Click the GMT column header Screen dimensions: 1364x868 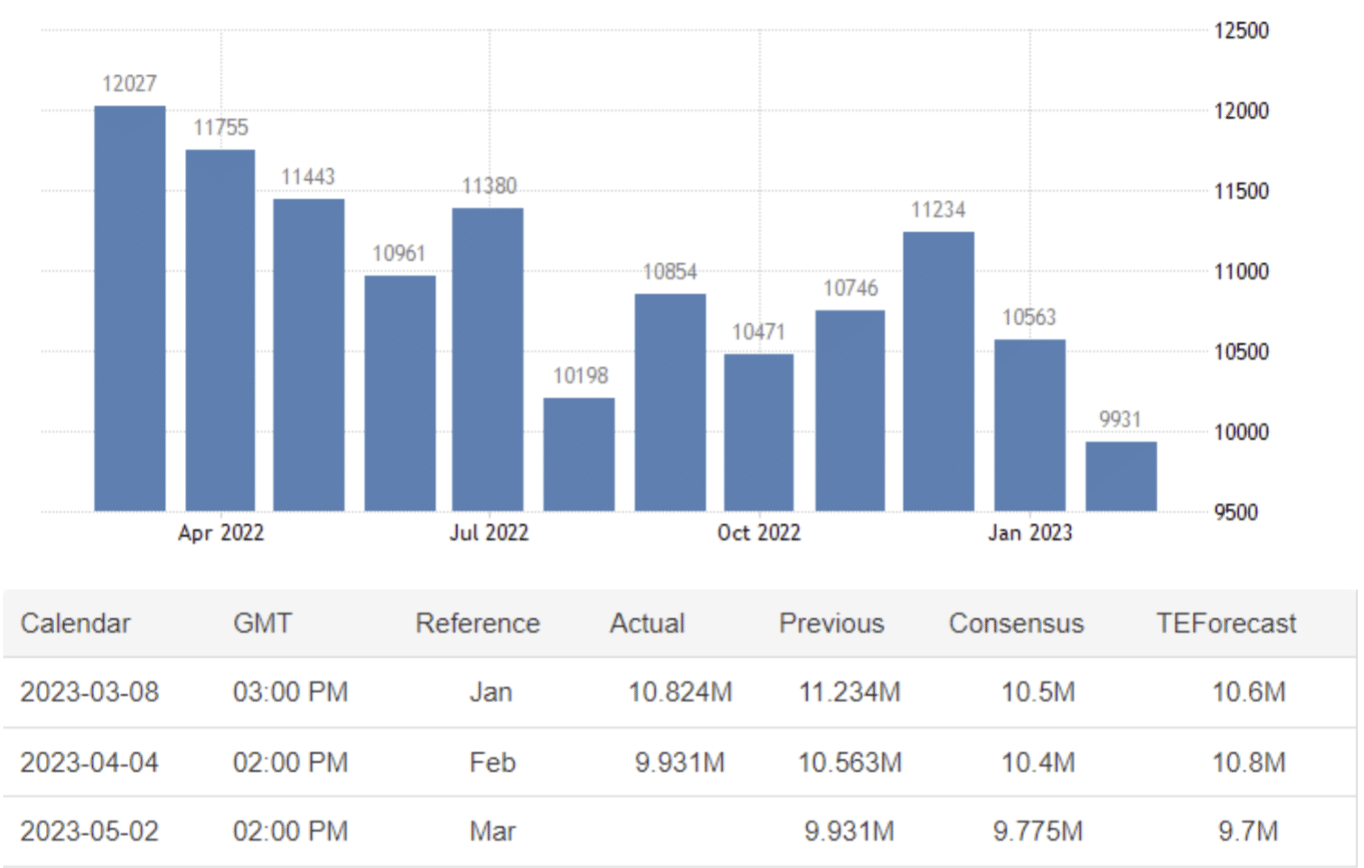click(x=262, y=624)
